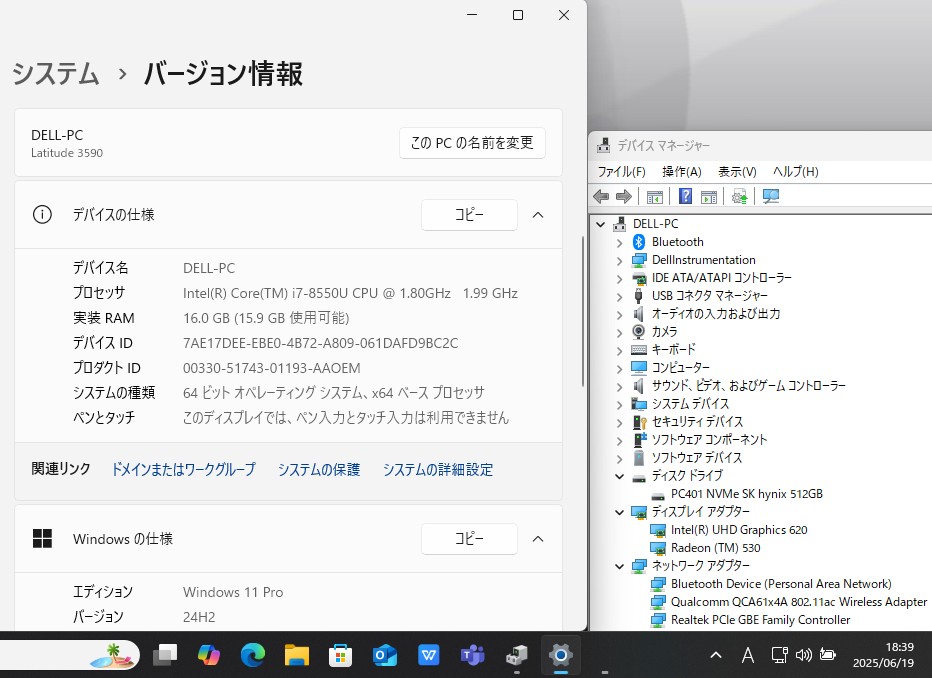Open the WPS Writer taskbar icon

(429, 655)
